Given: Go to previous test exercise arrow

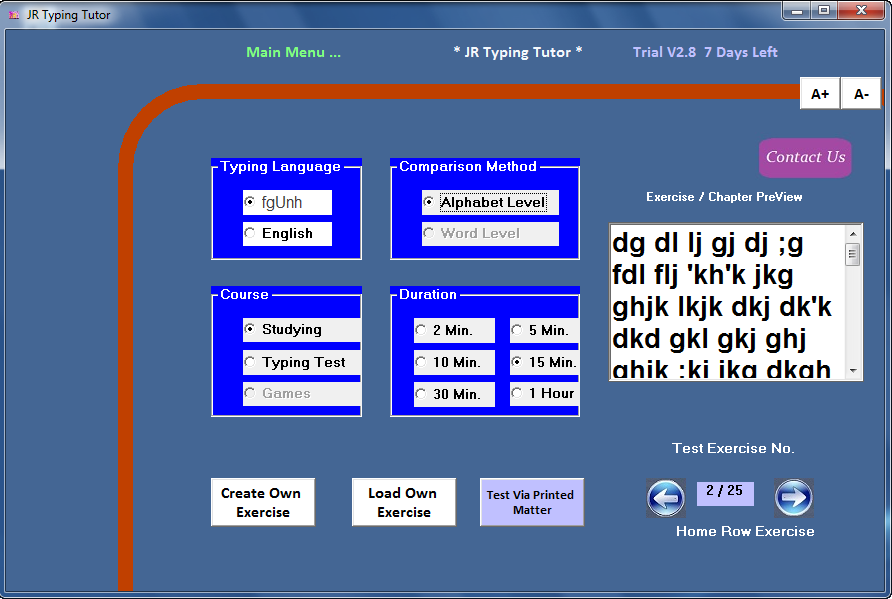Looking at the screenshot, I should [666, 498].
